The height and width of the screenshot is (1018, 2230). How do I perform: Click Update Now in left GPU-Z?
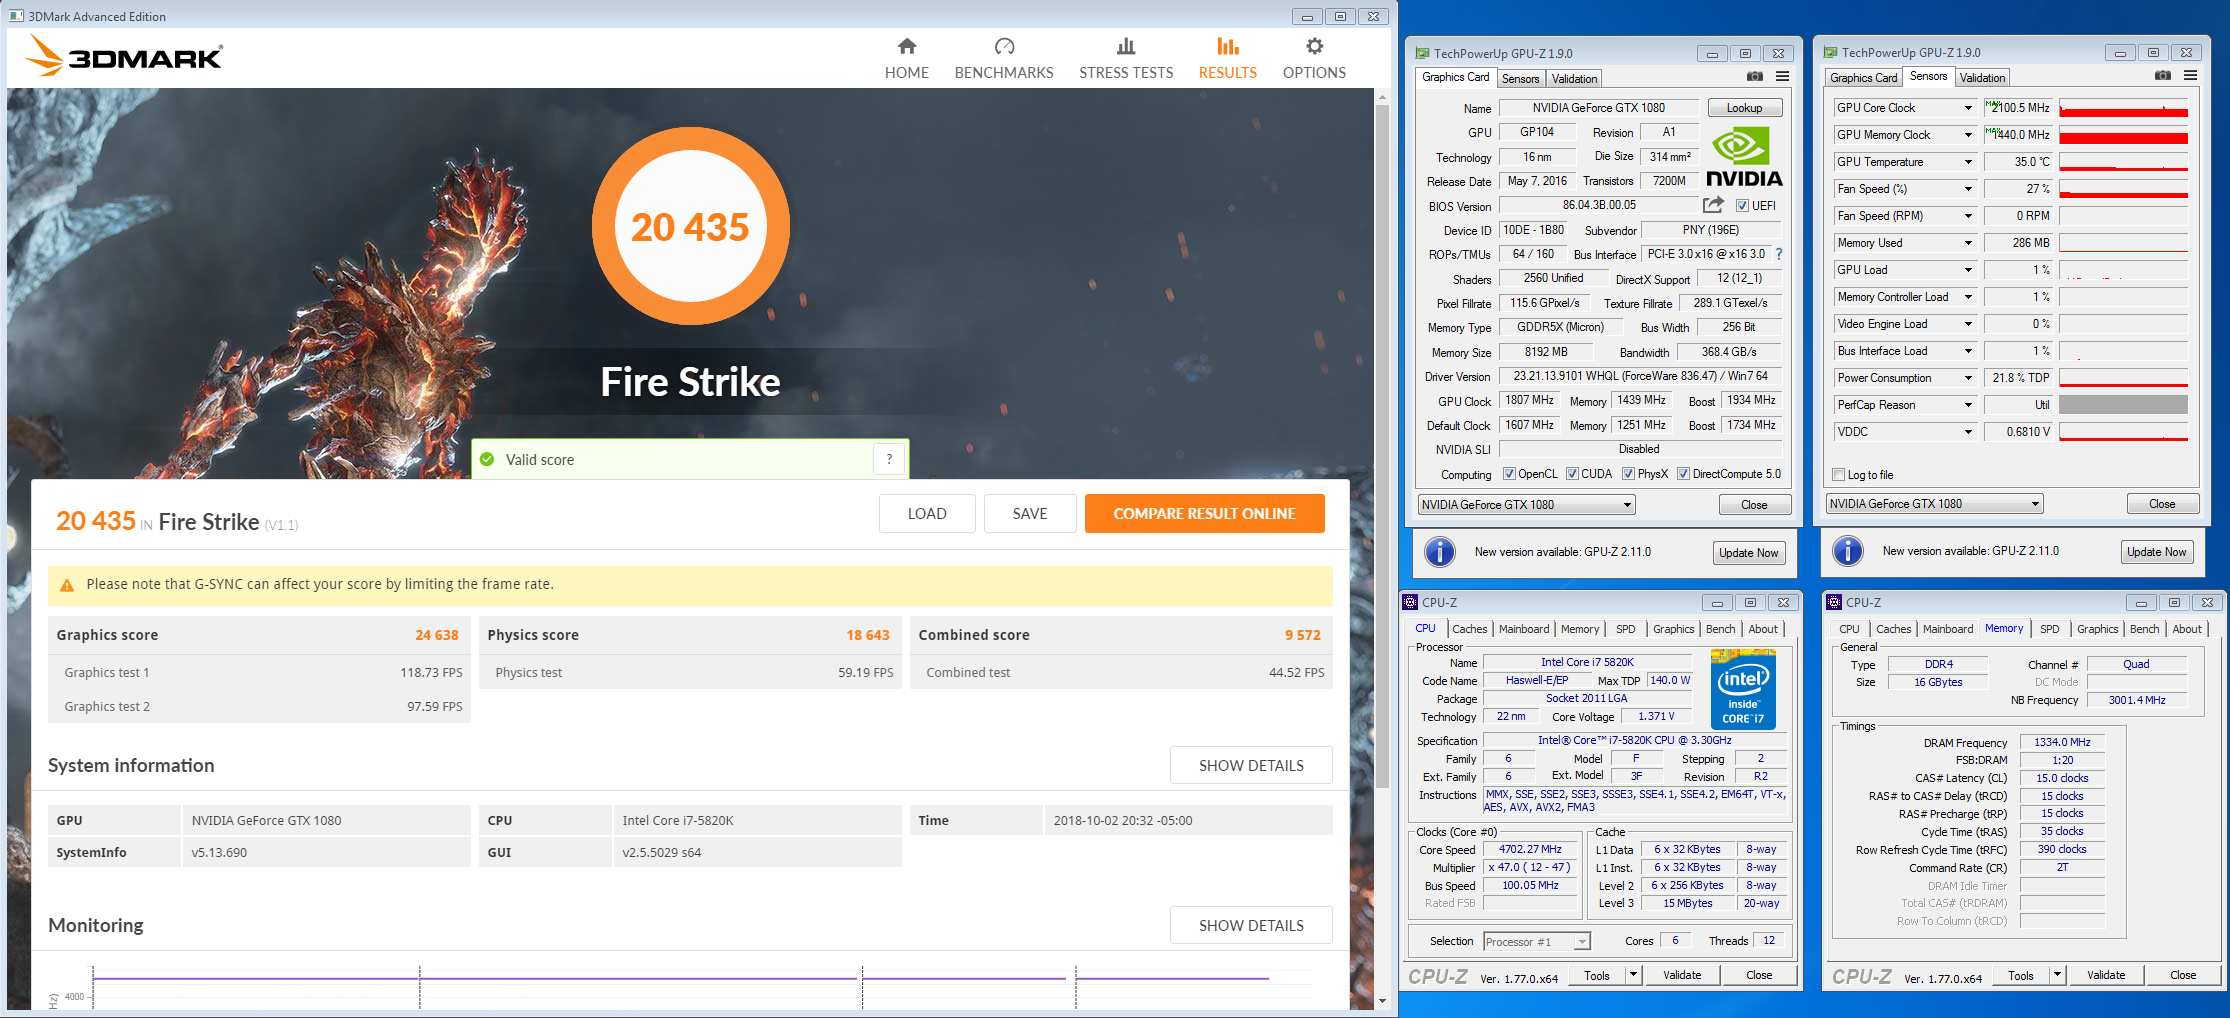pyautogui.click(x=1748, y=553)
